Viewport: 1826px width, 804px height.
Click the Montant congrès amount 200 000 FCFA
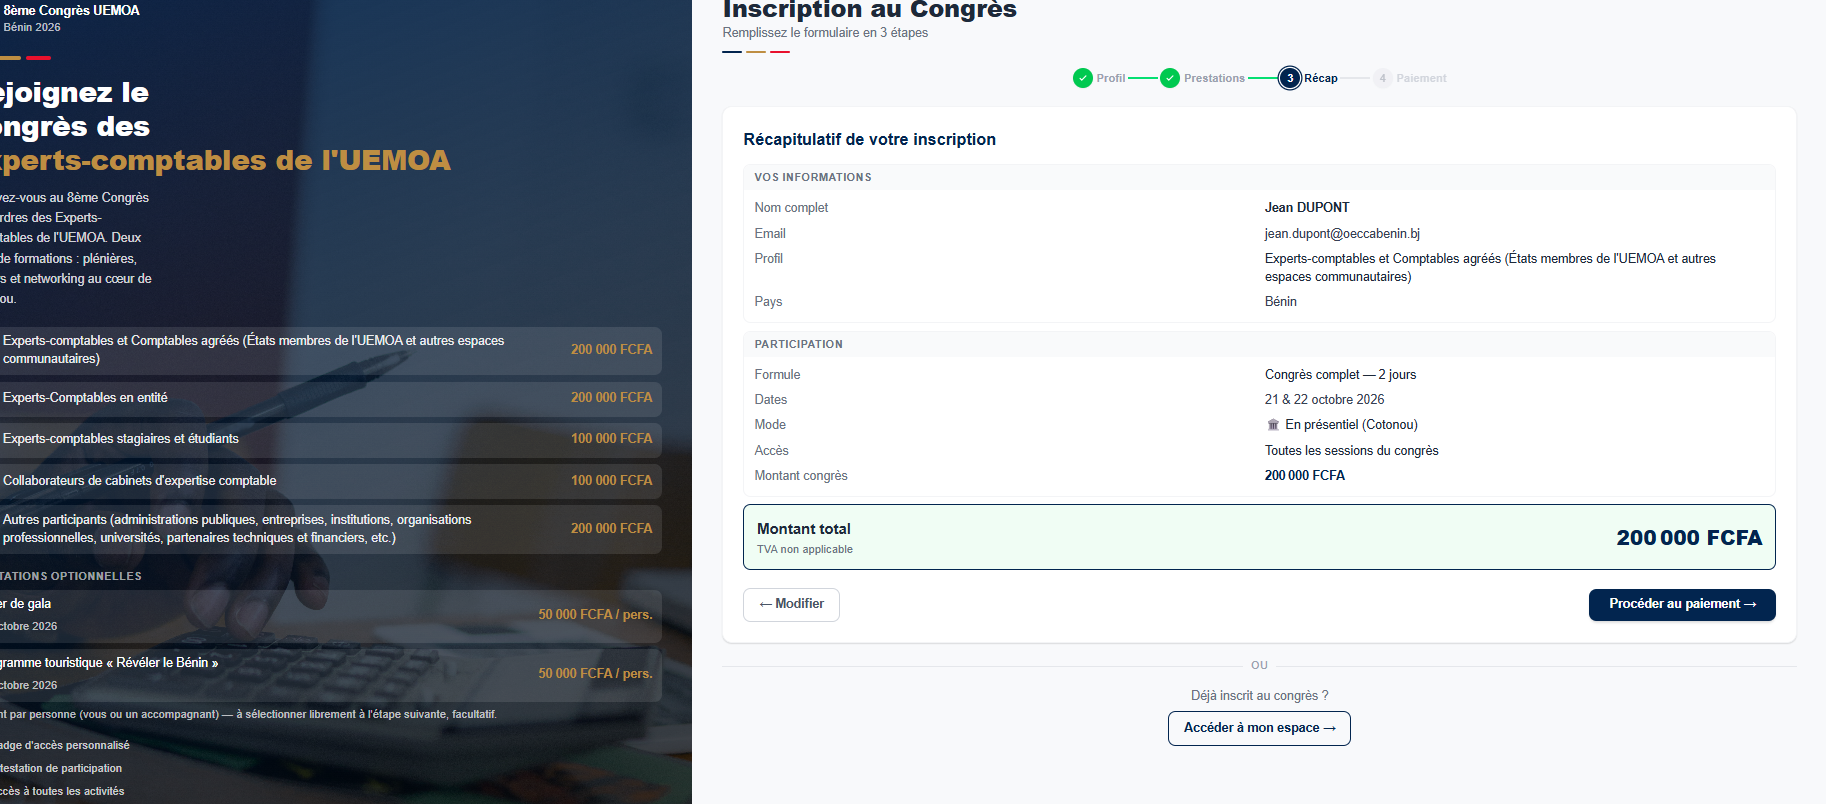[x=1305, y=476]
